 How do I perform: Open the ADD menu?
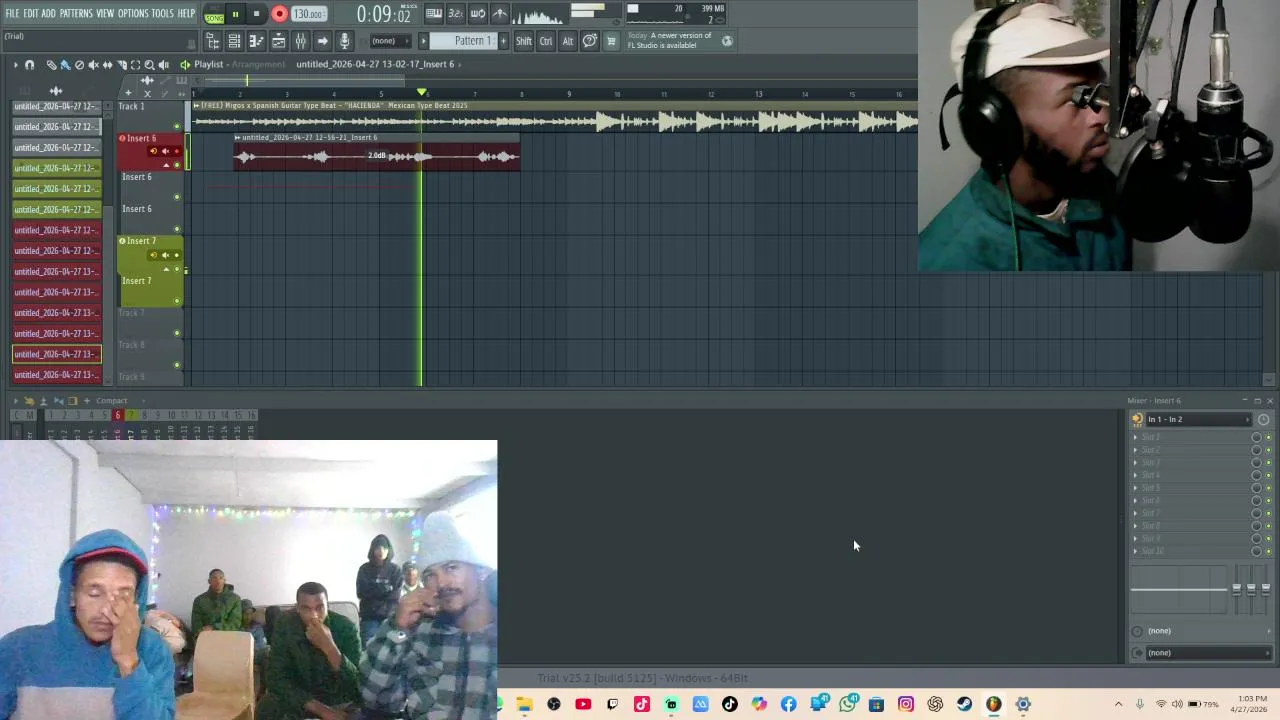[x=48, y=14]
